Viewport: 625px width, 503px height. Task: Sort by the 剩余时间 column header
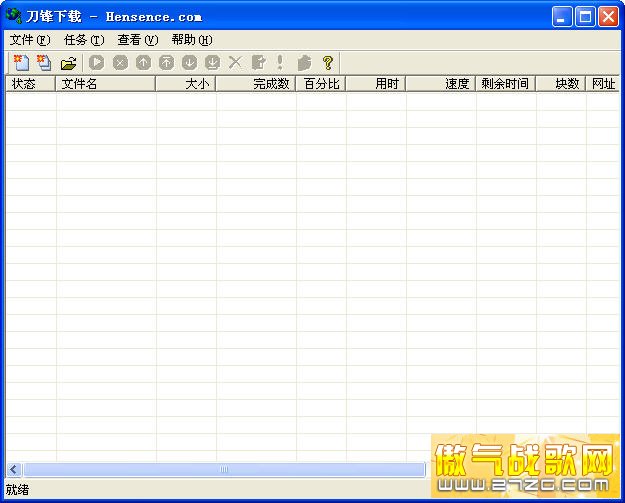point(506,84)
